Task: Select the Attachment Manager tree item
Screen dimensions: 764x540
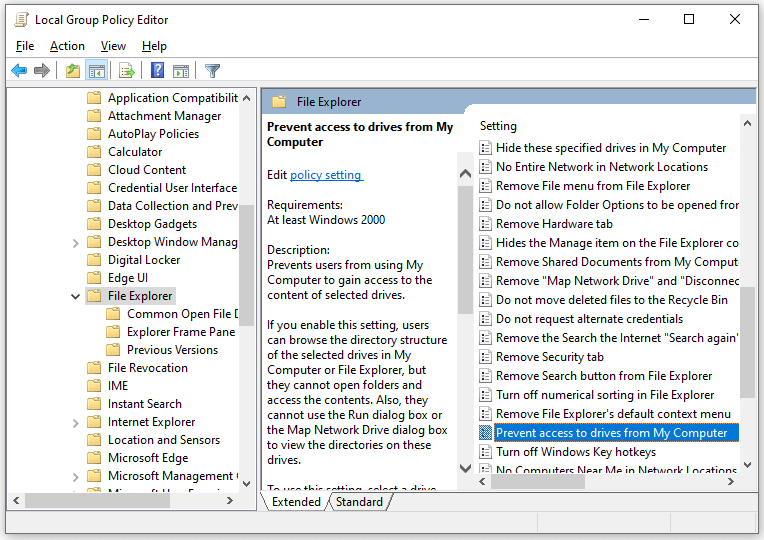Action: [164, 116]
